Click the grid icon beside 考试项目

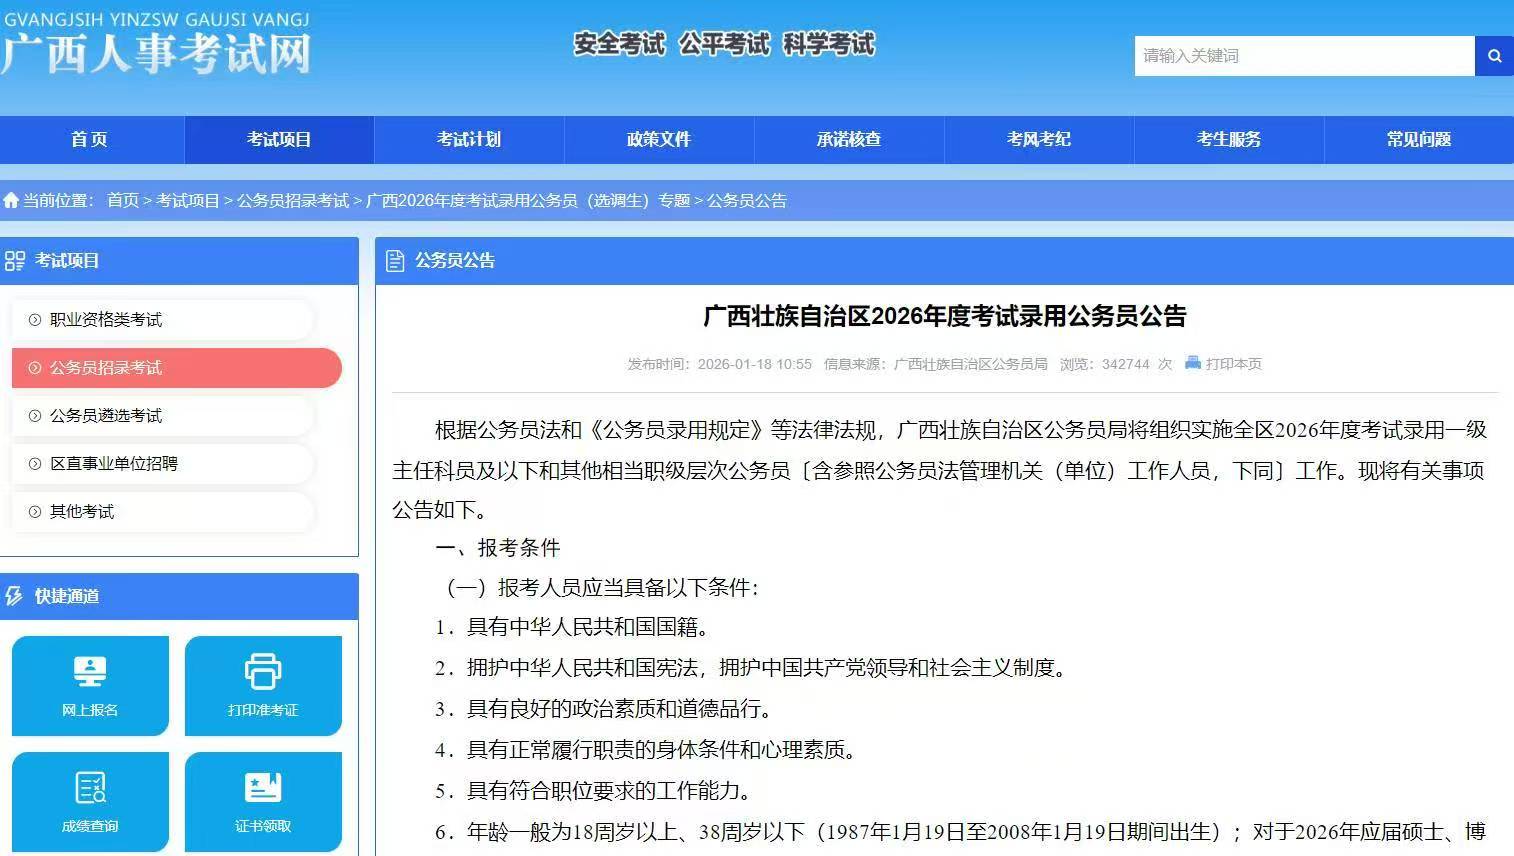click(x=17, y=261)
